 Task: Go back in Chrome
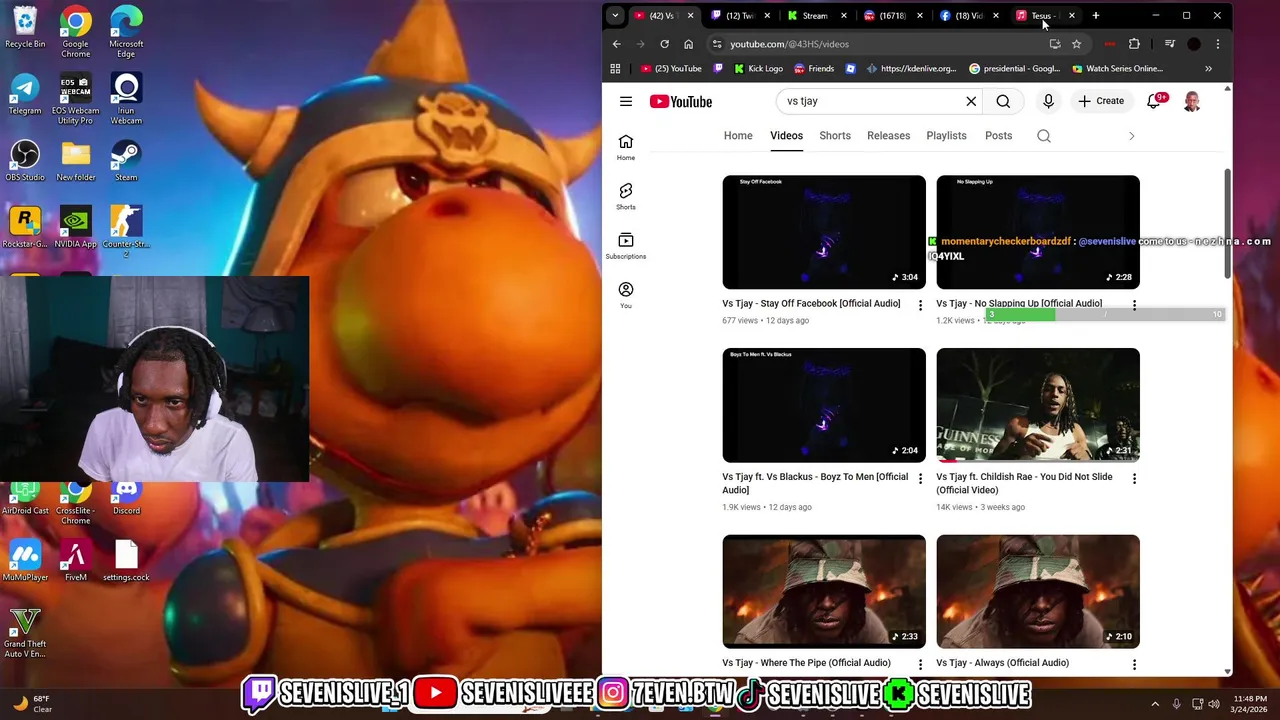[616, 44]
